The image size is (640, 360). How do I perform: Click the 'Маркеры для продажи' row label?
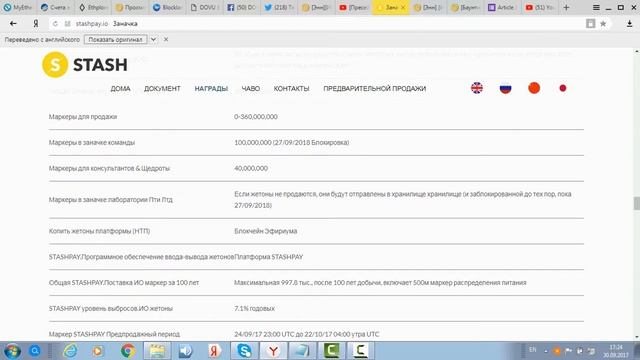coord(83,117)
